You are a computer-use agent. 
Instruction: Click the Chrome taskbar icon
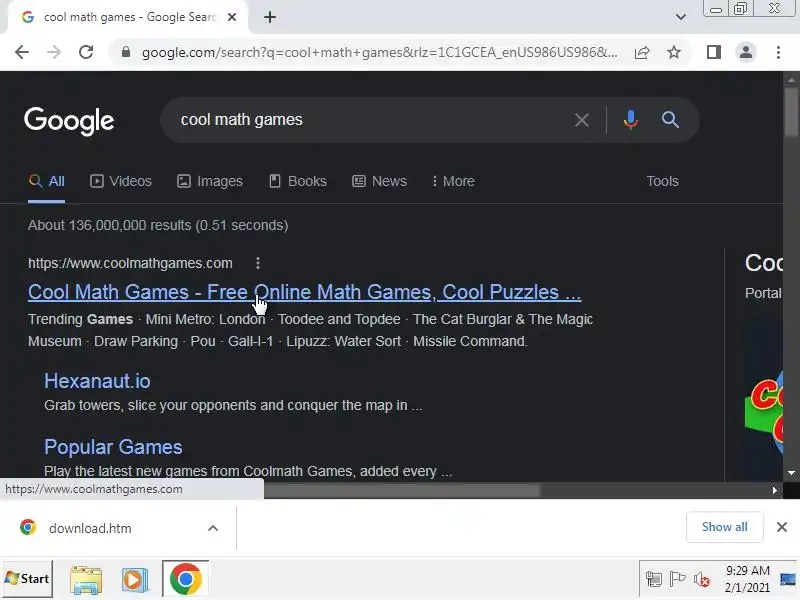point(186,579)
